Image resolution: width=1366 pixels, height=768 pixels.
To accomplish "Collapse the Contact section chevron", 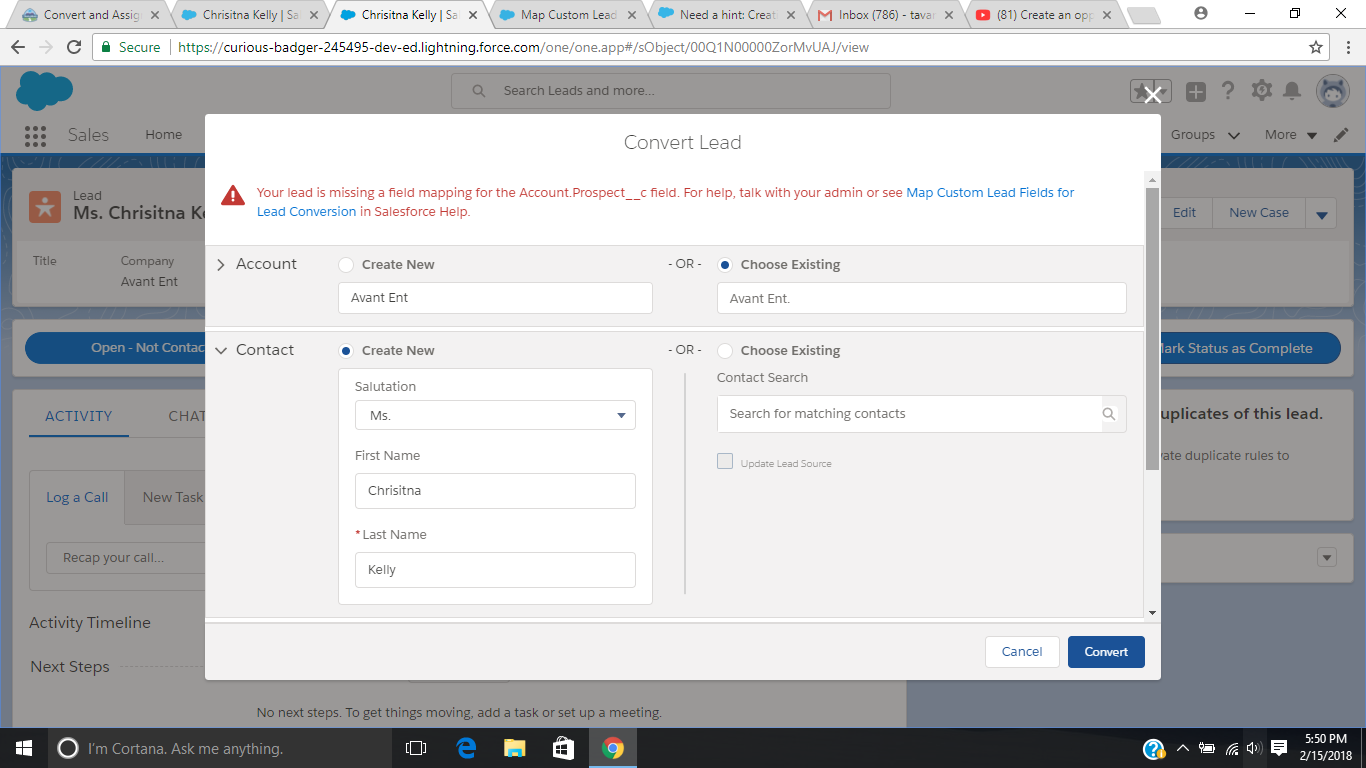I will pyautogui.click(x=221, y=351).
